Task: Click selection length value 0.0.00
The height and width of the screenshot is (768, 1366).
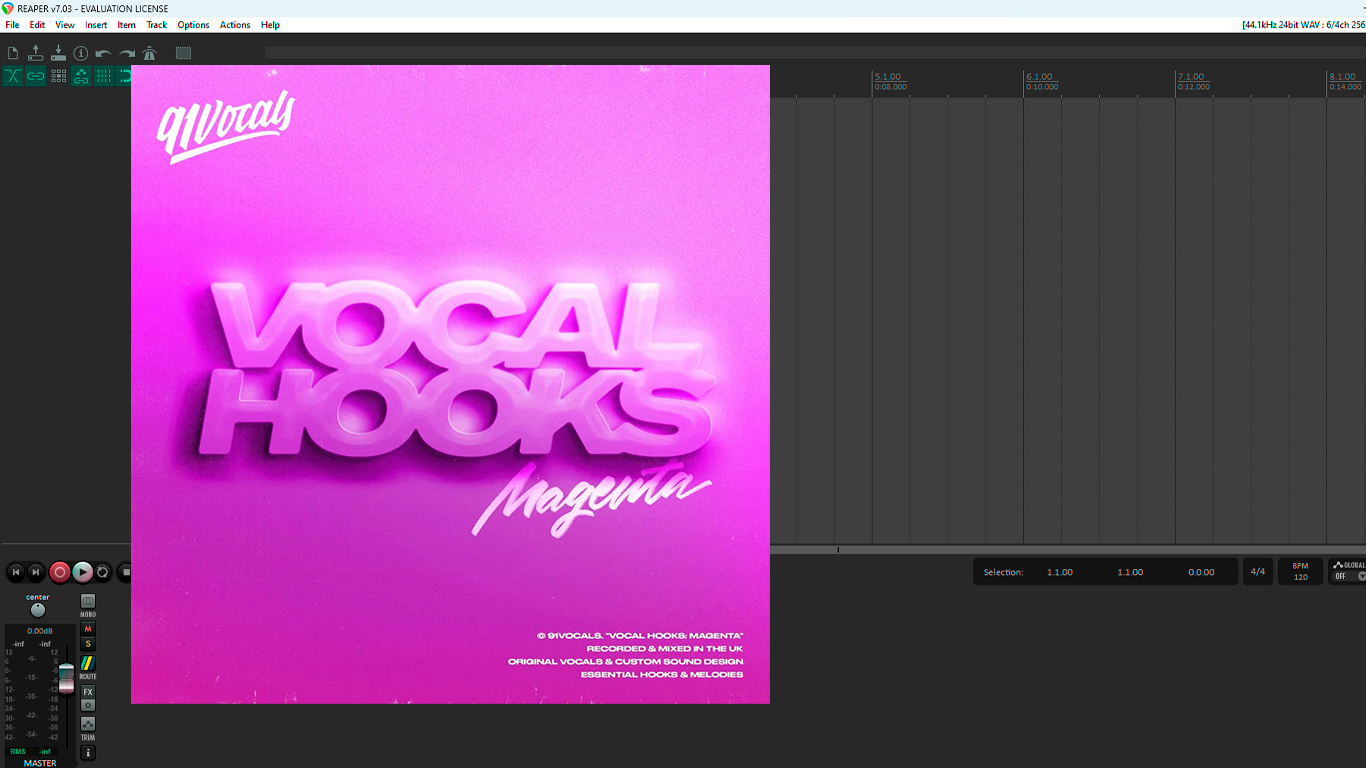Action: click(x=1201, y=572)
